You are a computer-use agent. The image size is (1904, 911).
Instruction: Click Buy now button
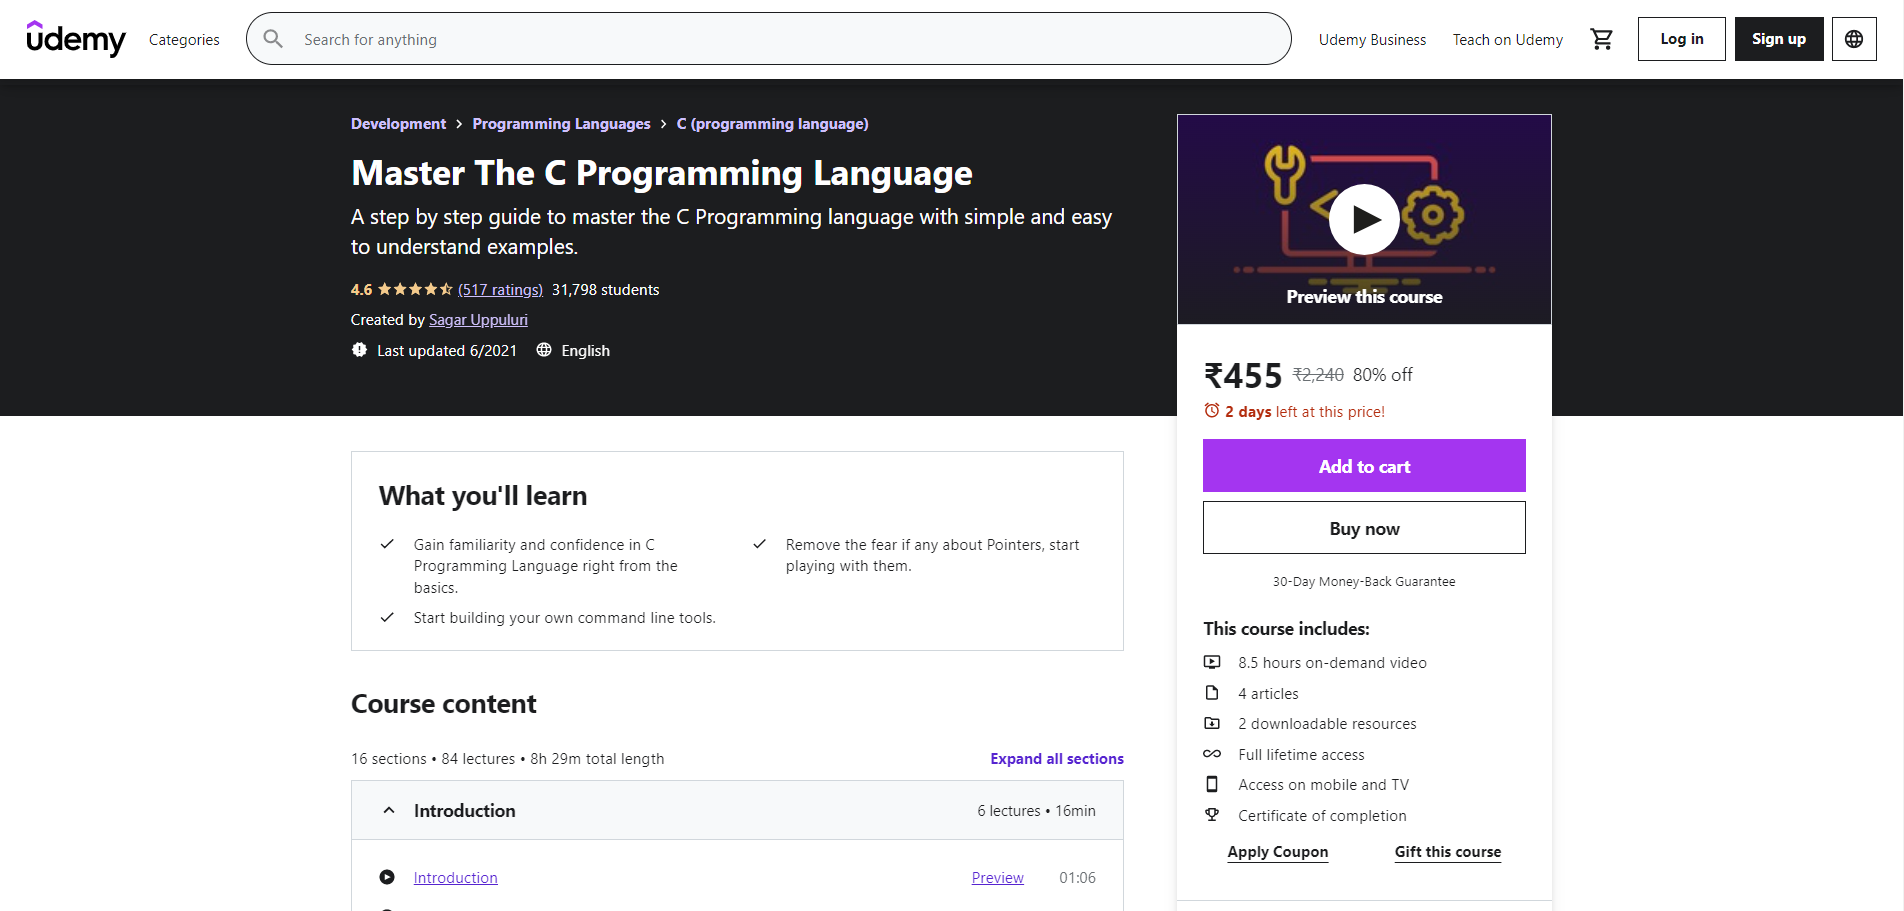coord(1364,528)
